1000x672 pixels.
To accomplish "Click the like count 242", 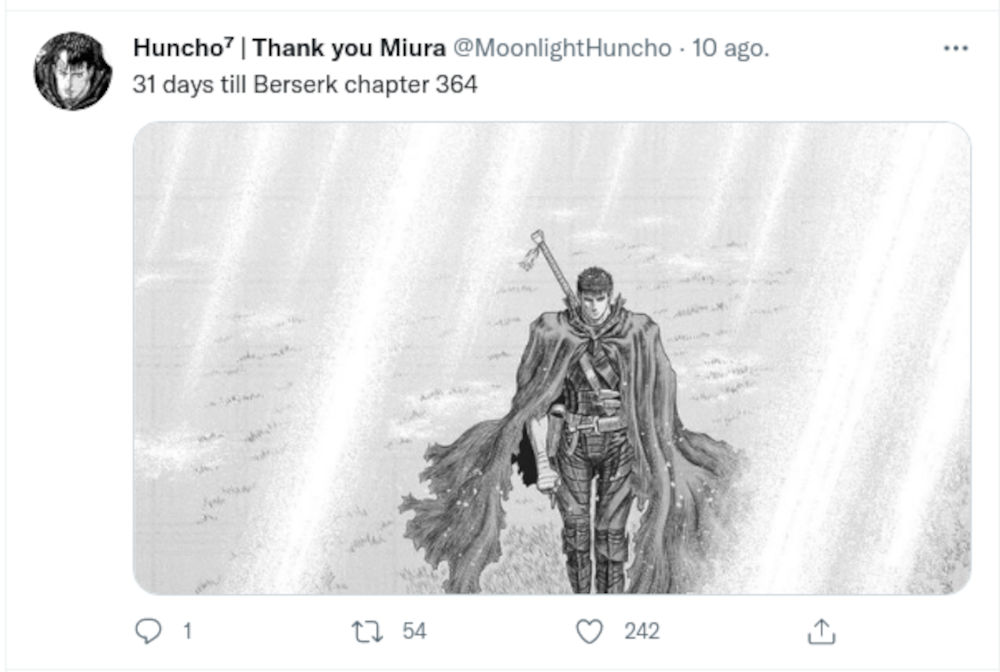I will pos(642,631).
